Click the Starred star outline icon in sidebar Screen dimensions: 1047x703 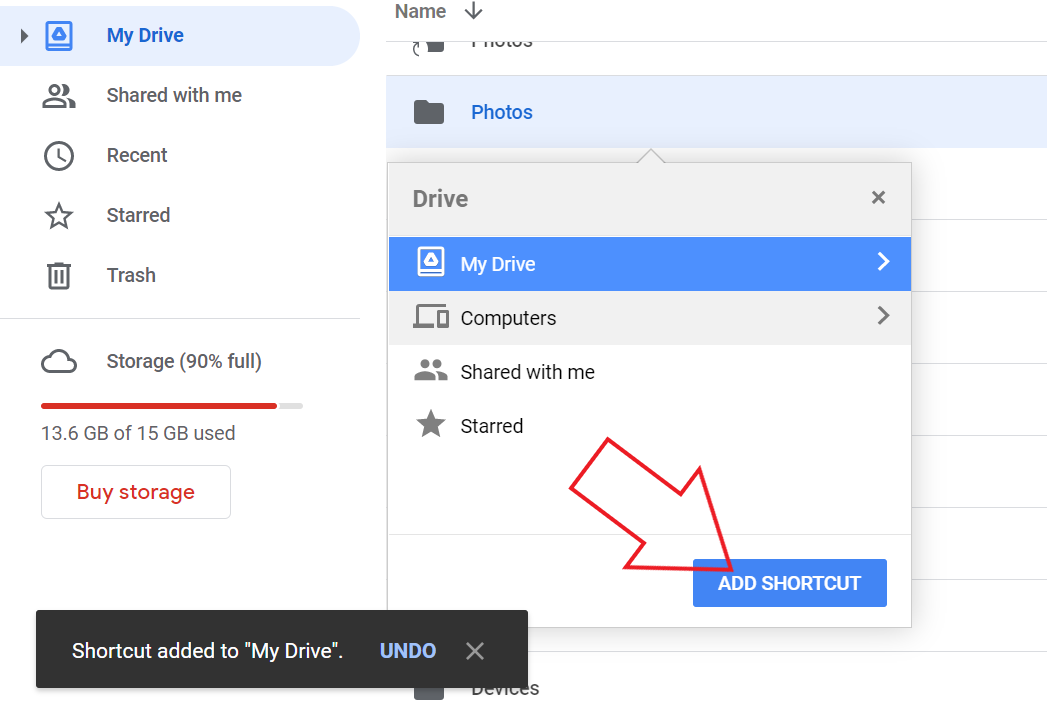point(59,216)
